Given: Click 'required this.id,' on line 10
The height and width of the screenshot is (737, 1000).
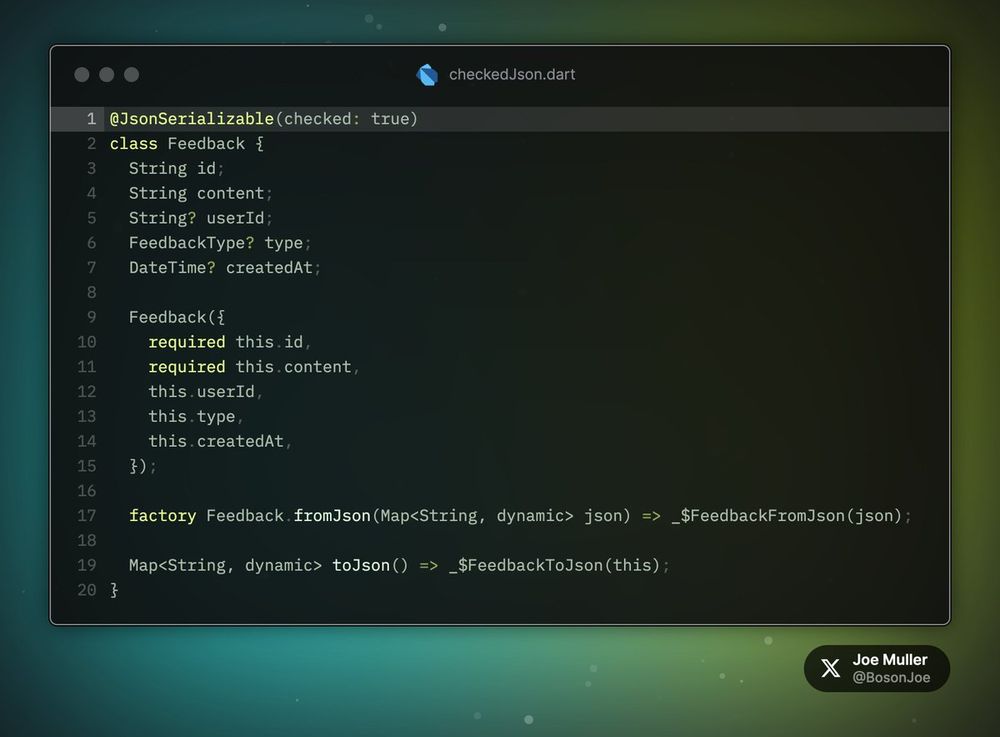Looking at the screenshot, I should point(230,342).
